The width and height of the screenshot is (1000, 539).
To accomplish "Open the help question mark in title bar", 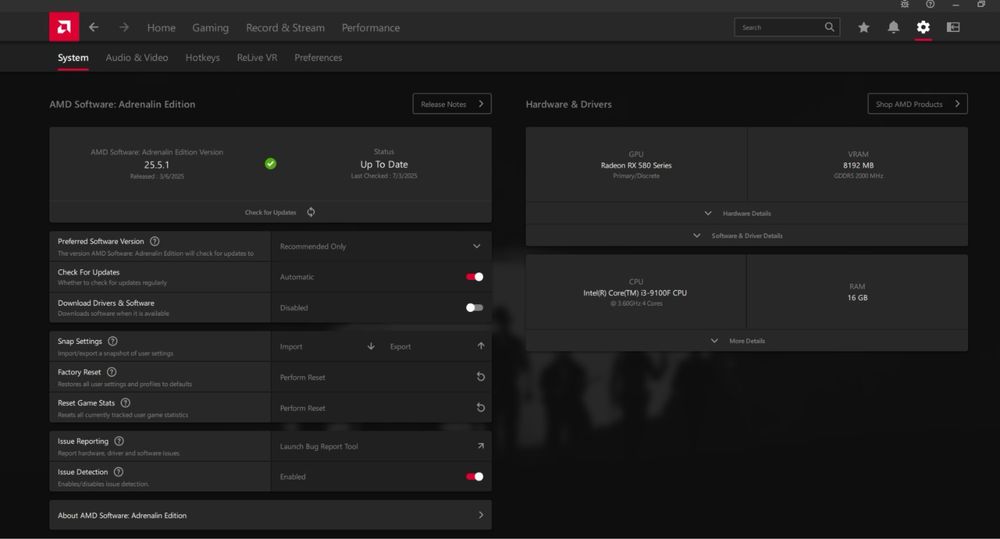I will [930, 4].
